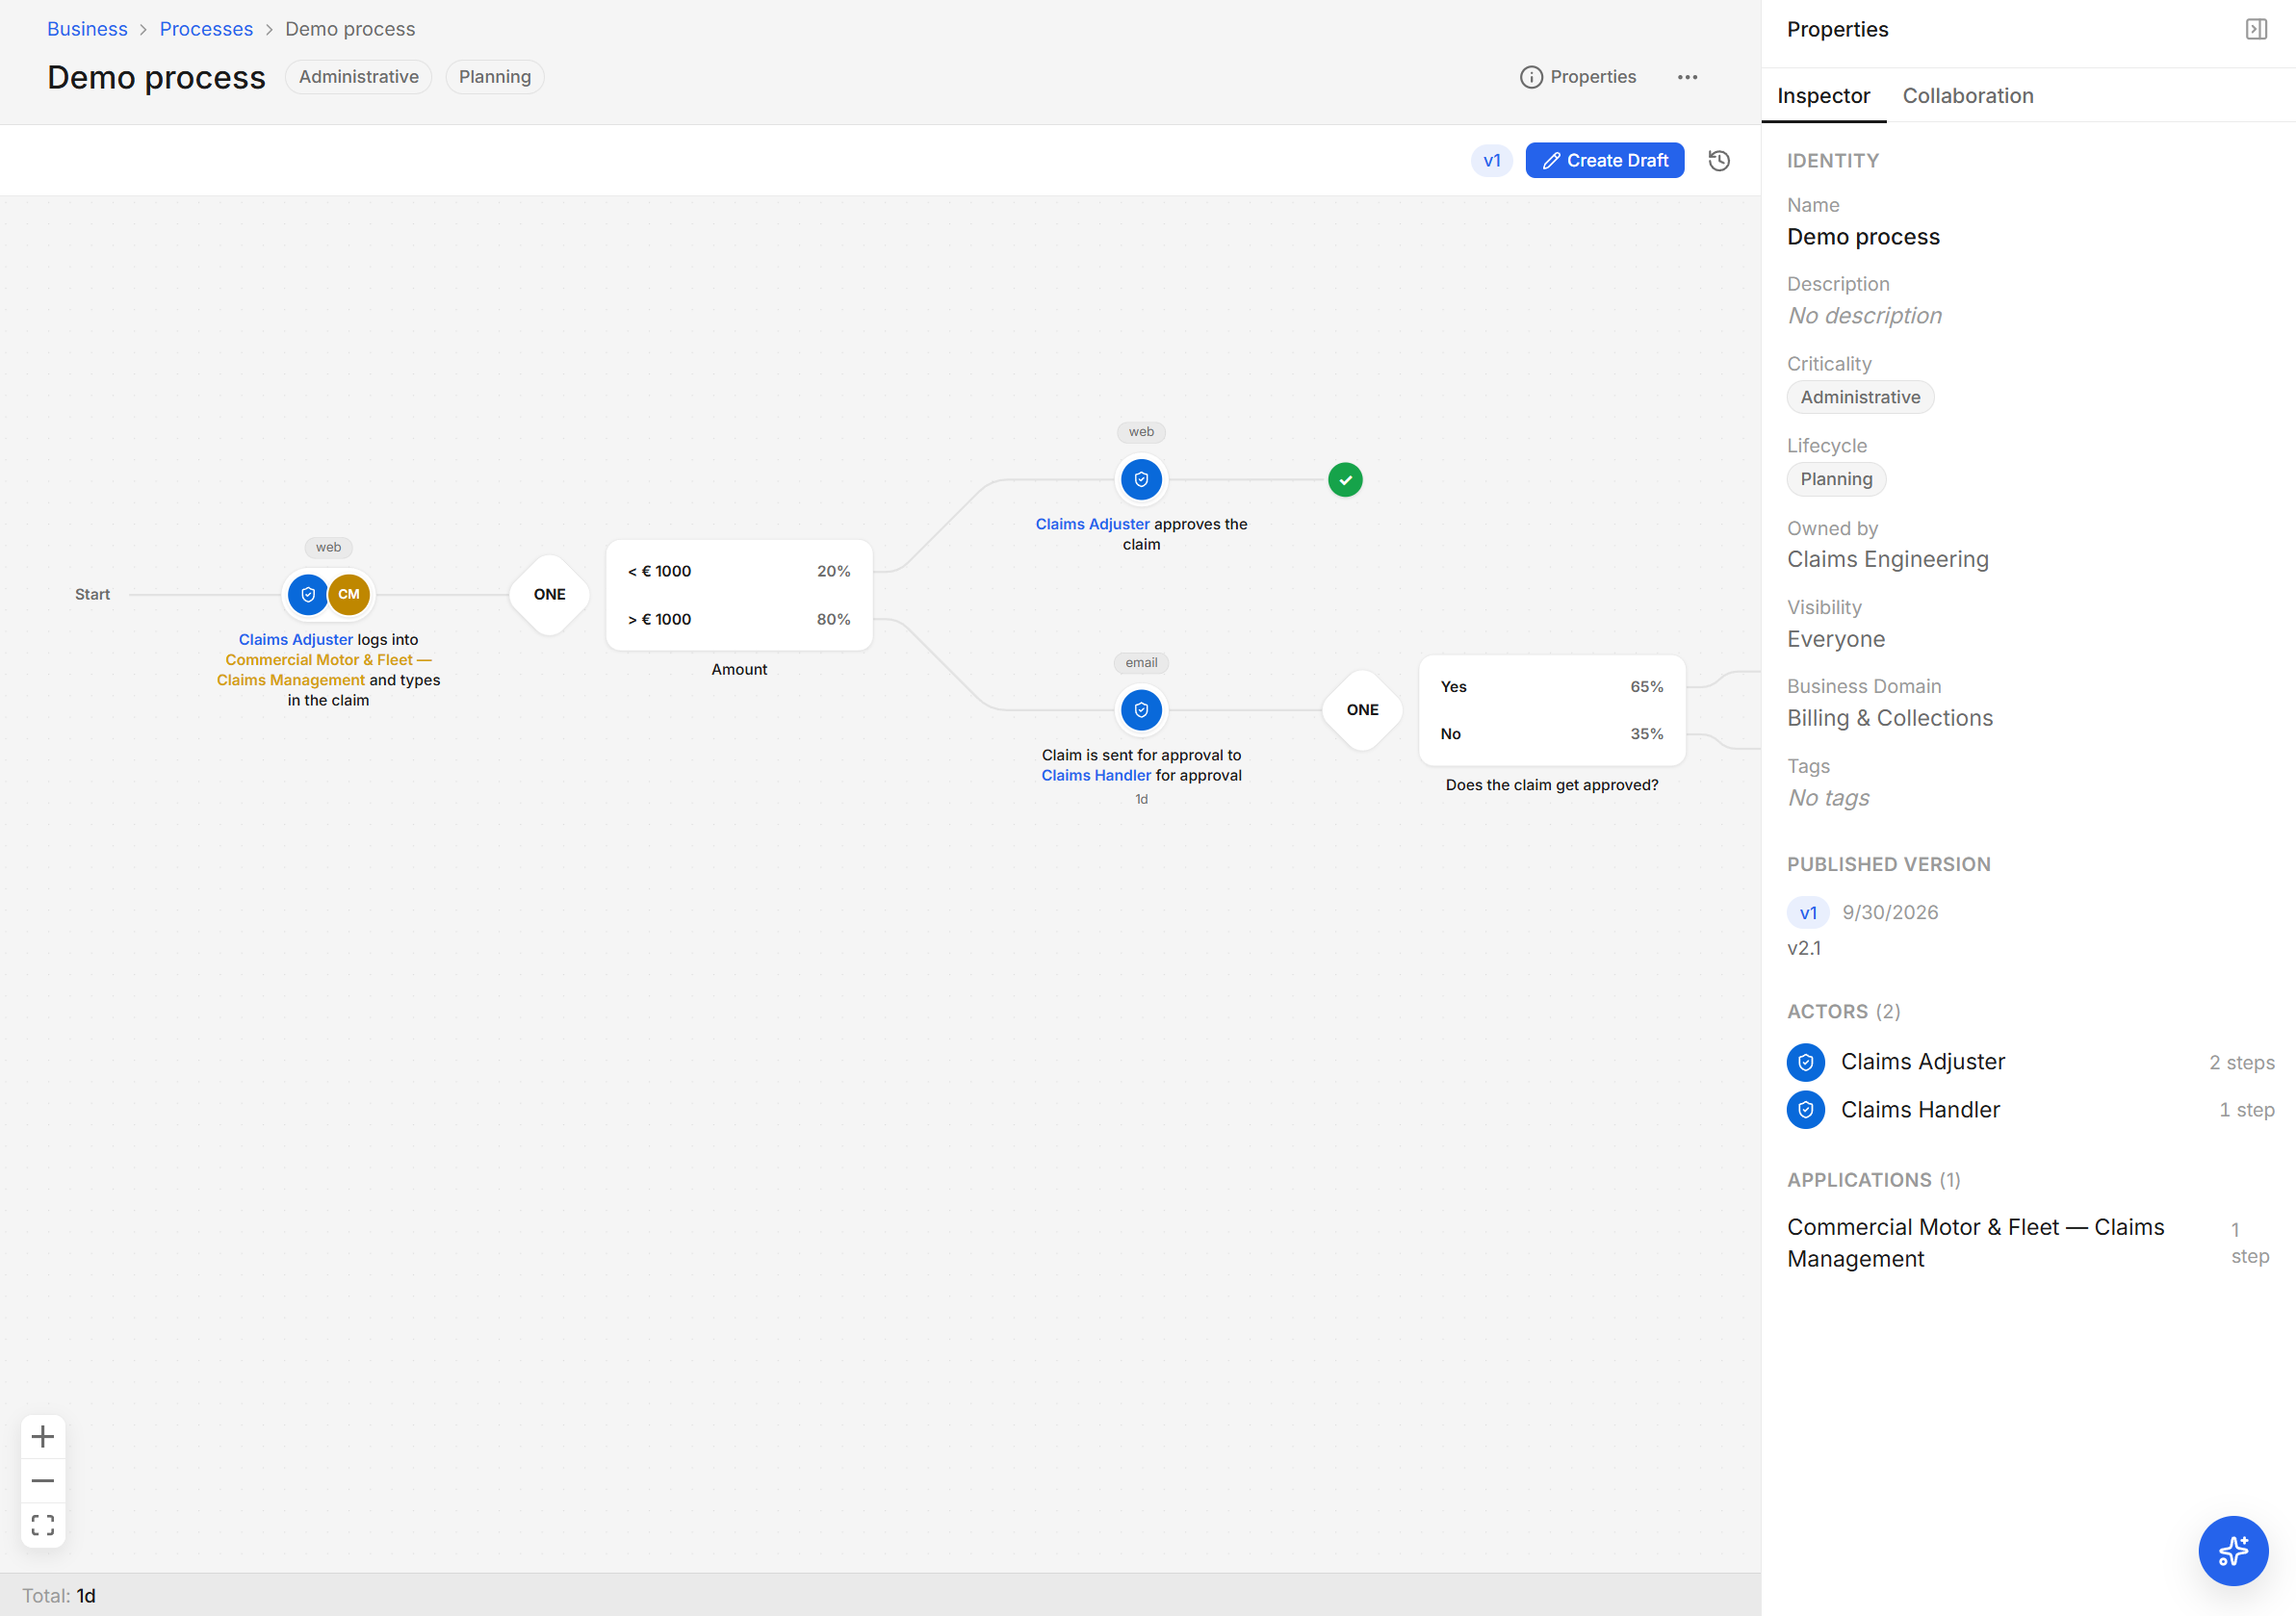Click Billing & Collections business domain

pyautogui.click(x=1889, y=718)
